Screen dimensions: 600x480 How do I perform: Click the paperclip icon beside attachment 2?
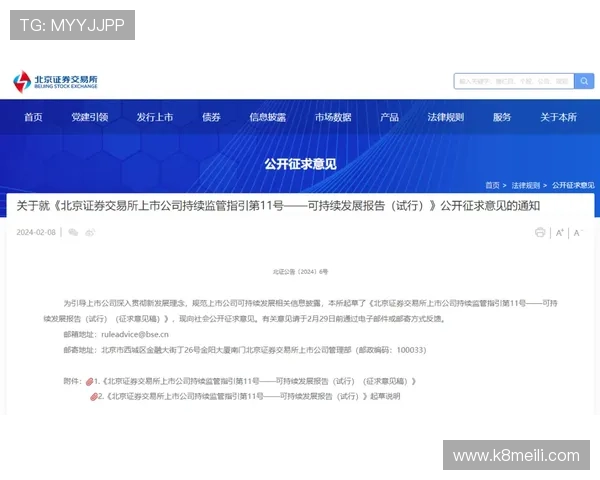[94, 397]
